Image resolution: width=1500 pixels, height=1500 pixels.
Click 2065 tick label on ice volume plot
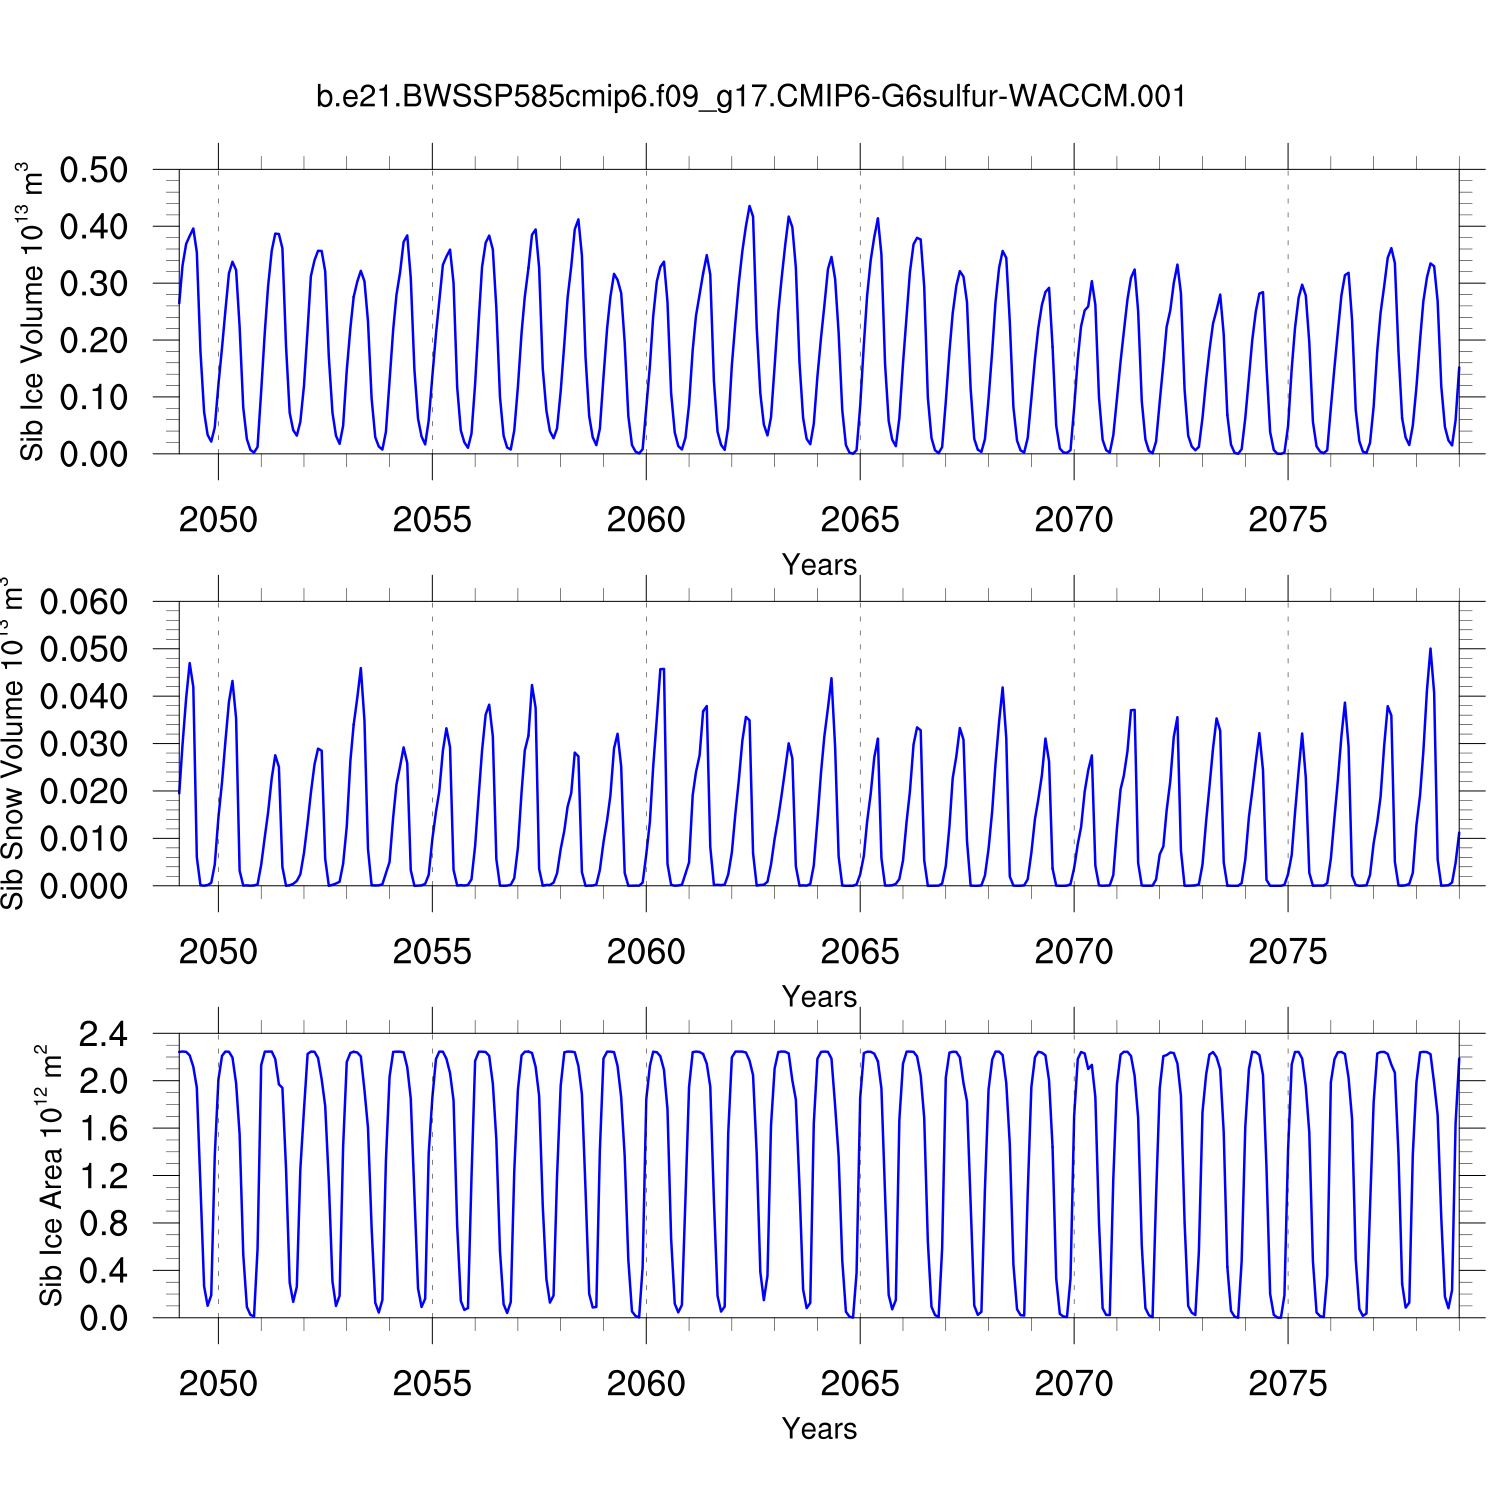click(x=859, y=520)
